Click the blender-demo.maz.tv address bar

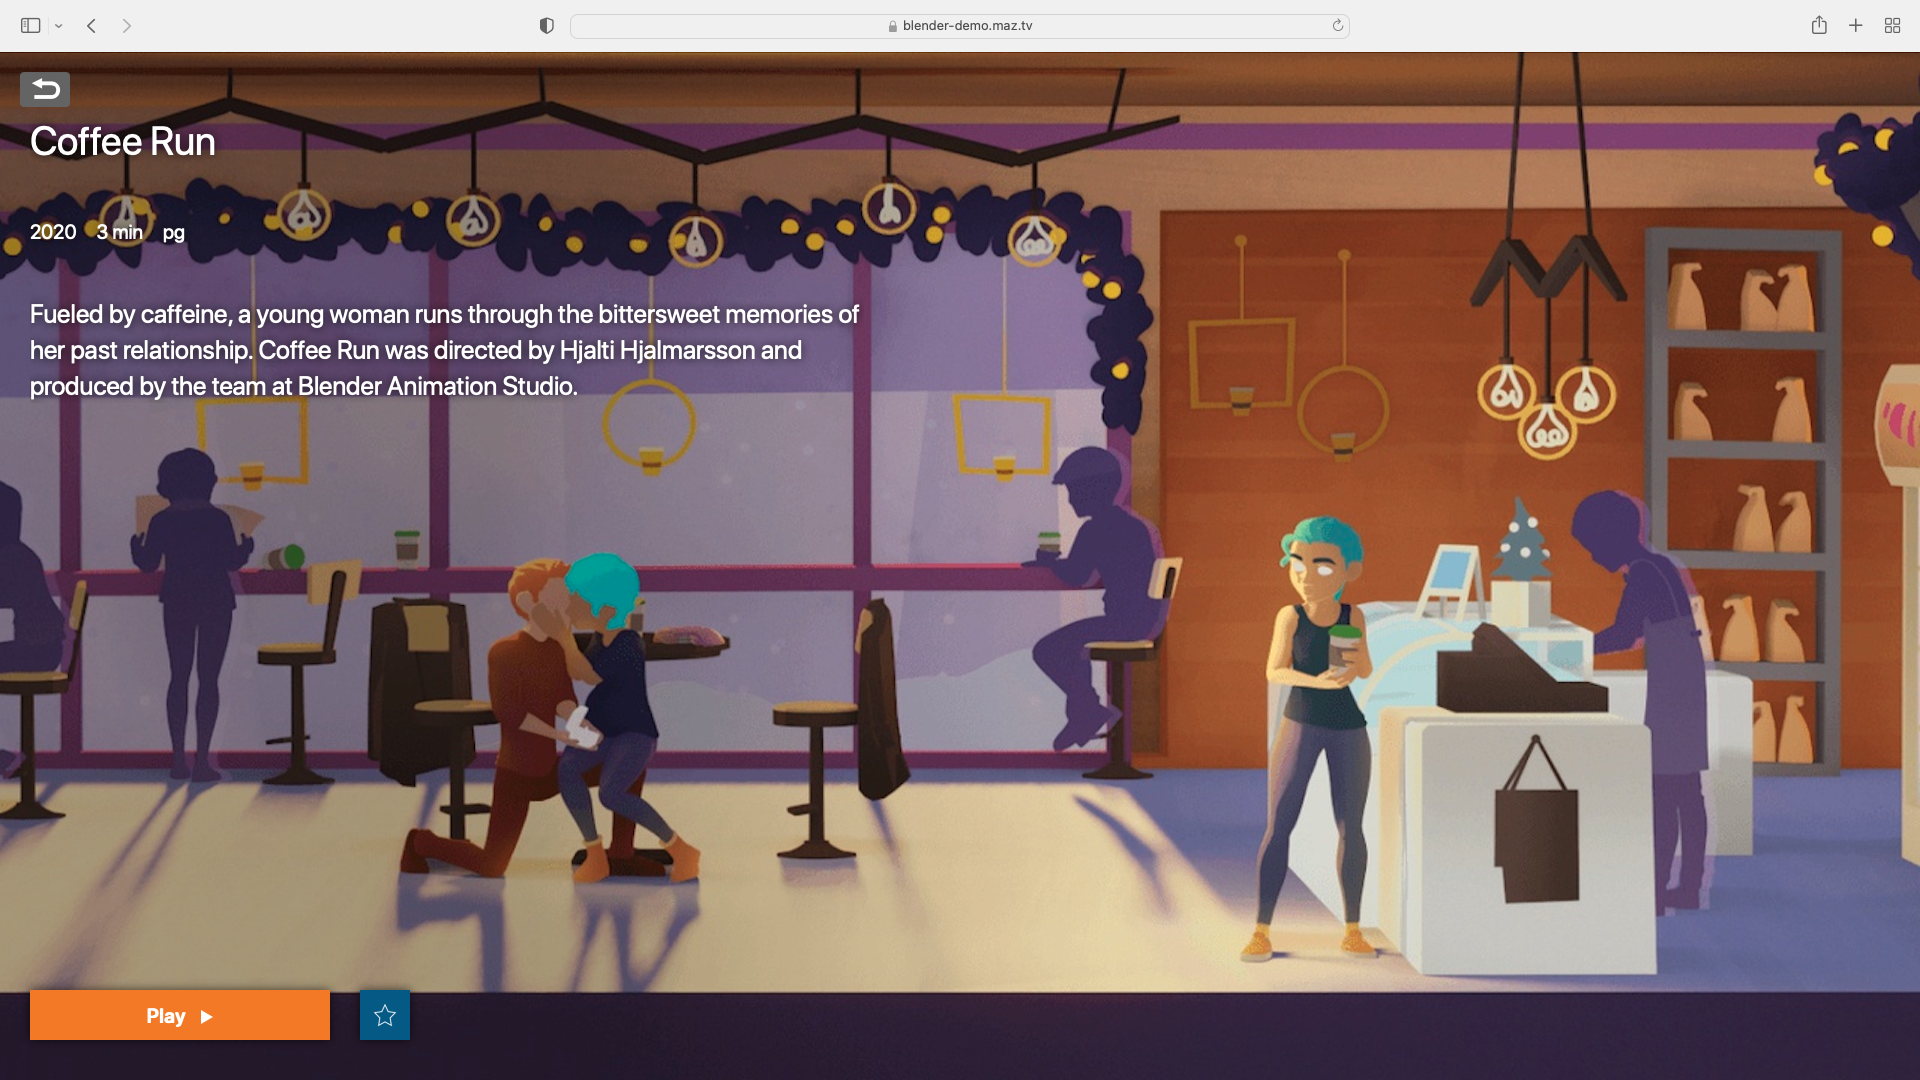(x=960, y=26)
